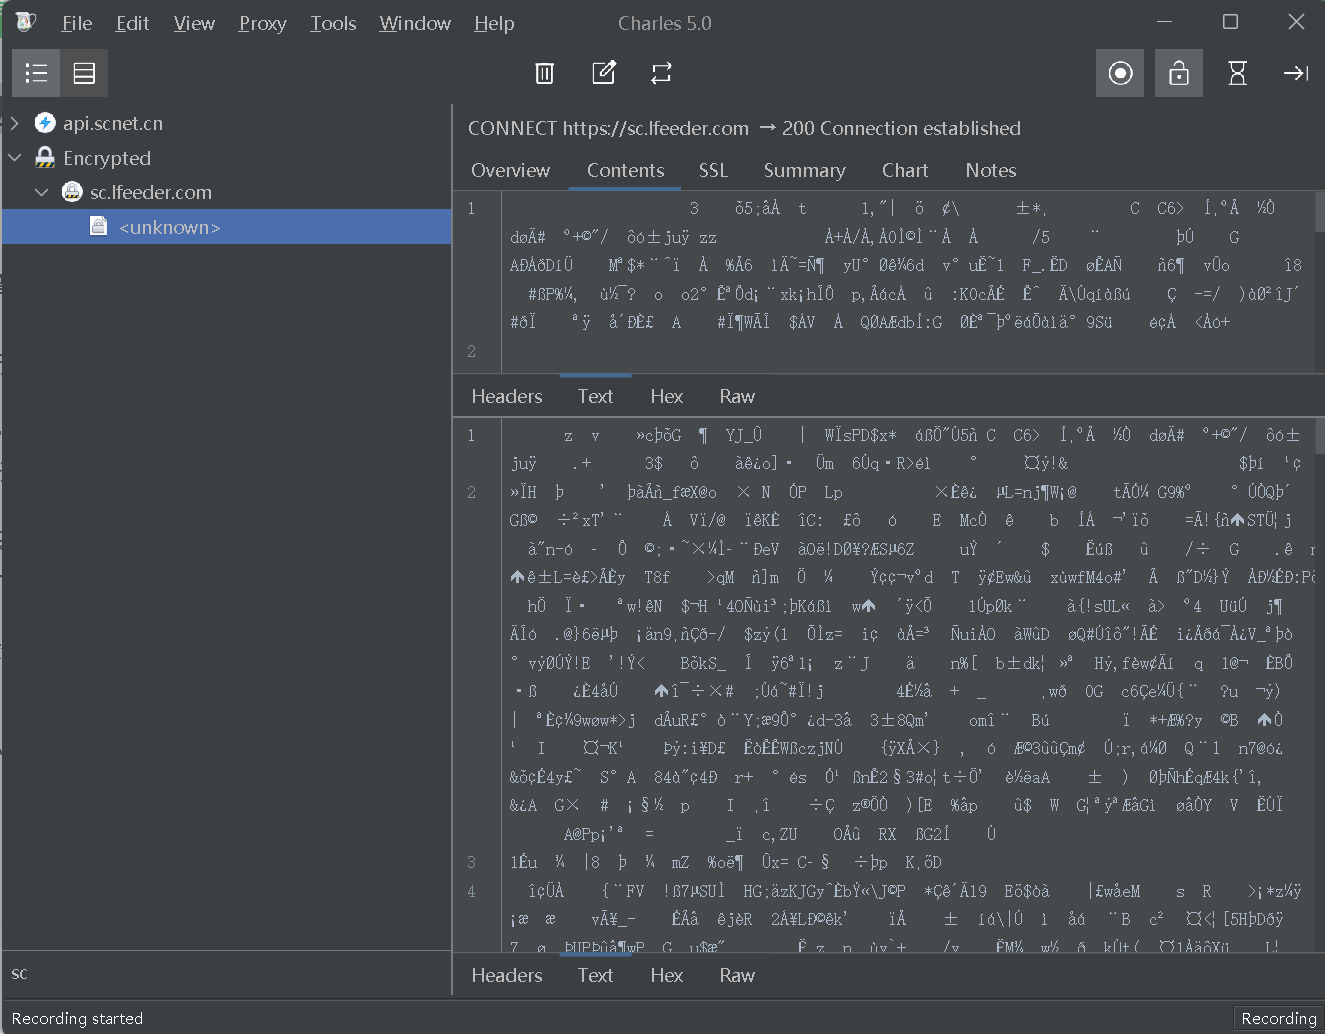Toggle SSL proxying padlock icon
The width and height of the screenshot is (1325, 1034).
click(1179, 73)
